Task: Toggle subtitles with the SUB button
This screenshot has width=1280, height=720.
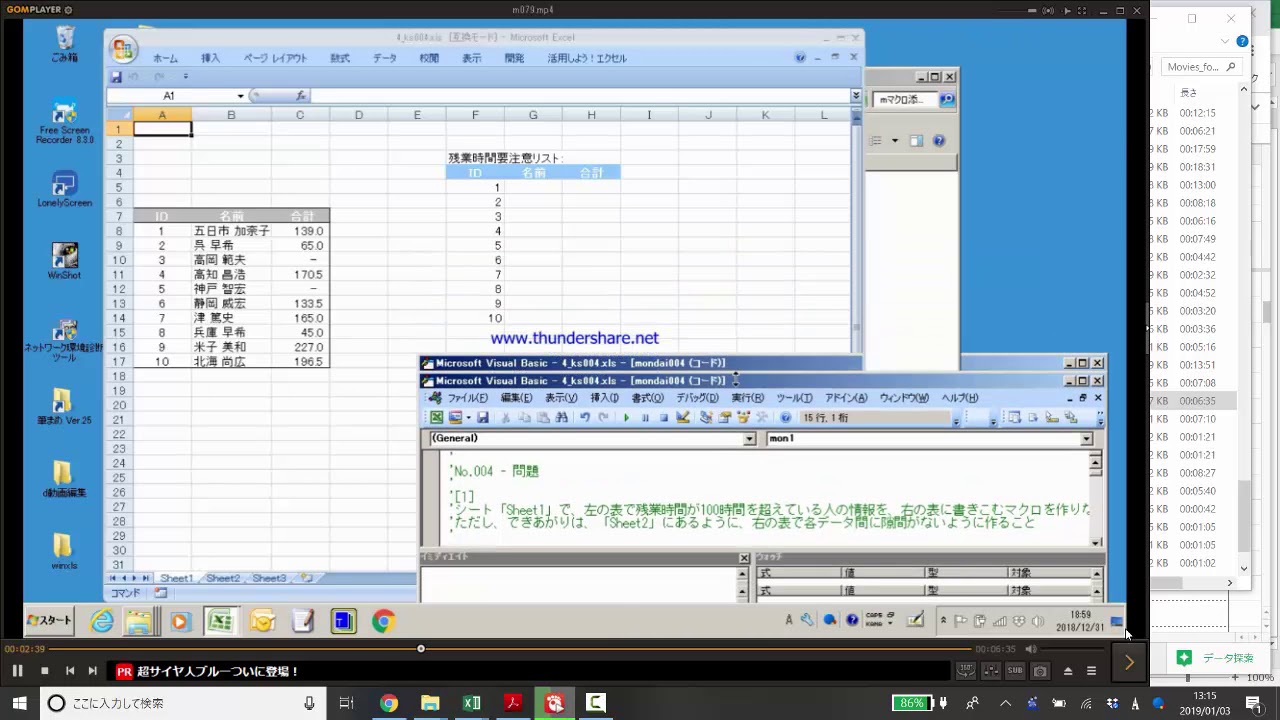Action: pos(1015,671)
